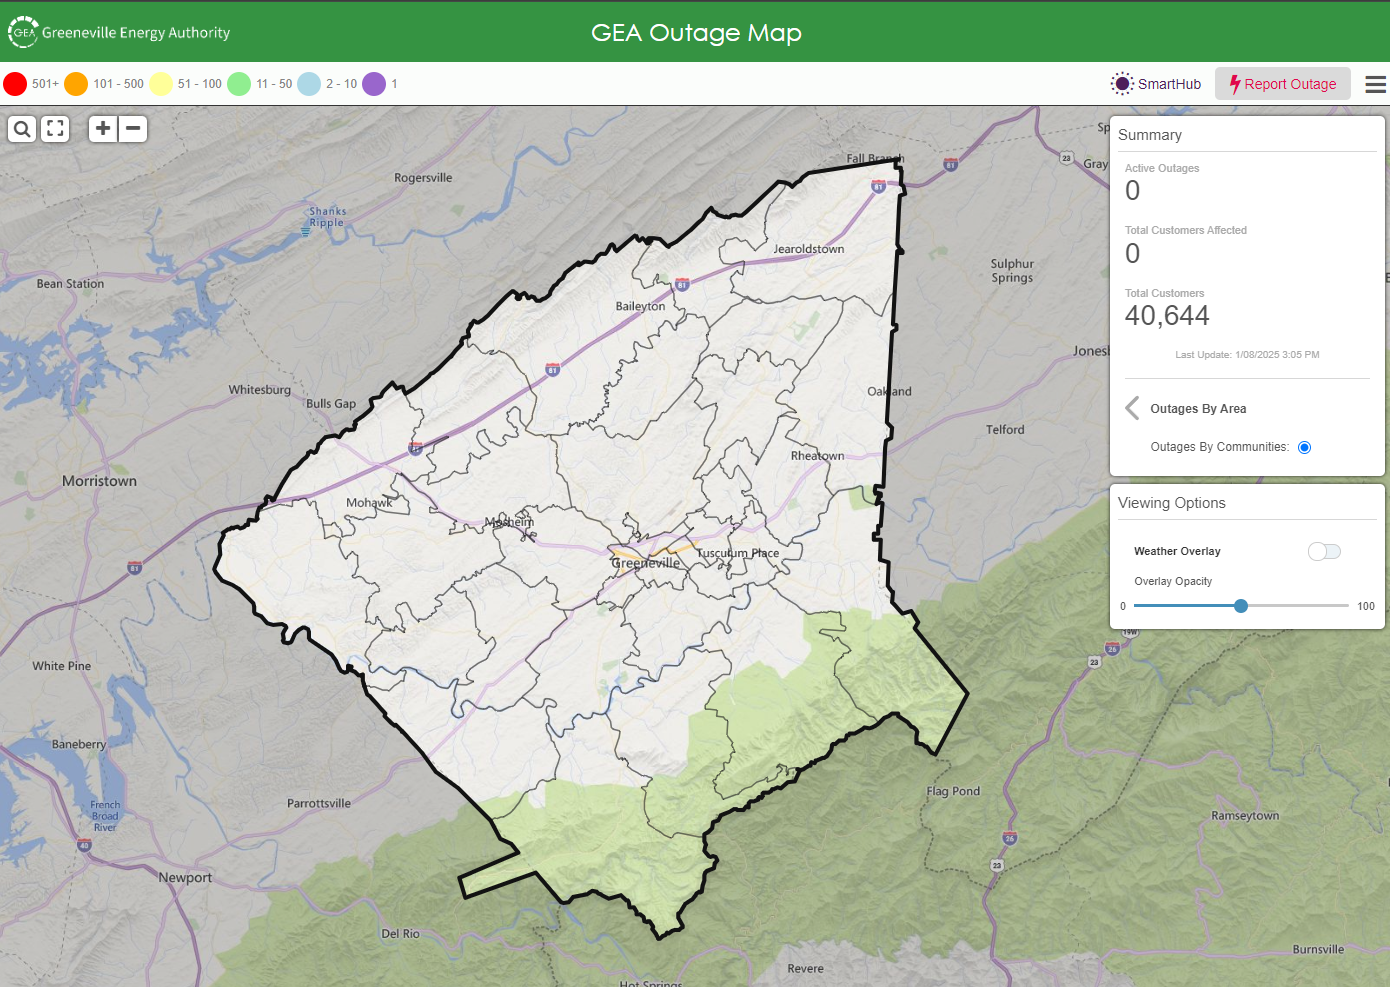The image size is (1390, 987).
Task: Click the fullscreen map extent icon
Action: click(55, 128)
